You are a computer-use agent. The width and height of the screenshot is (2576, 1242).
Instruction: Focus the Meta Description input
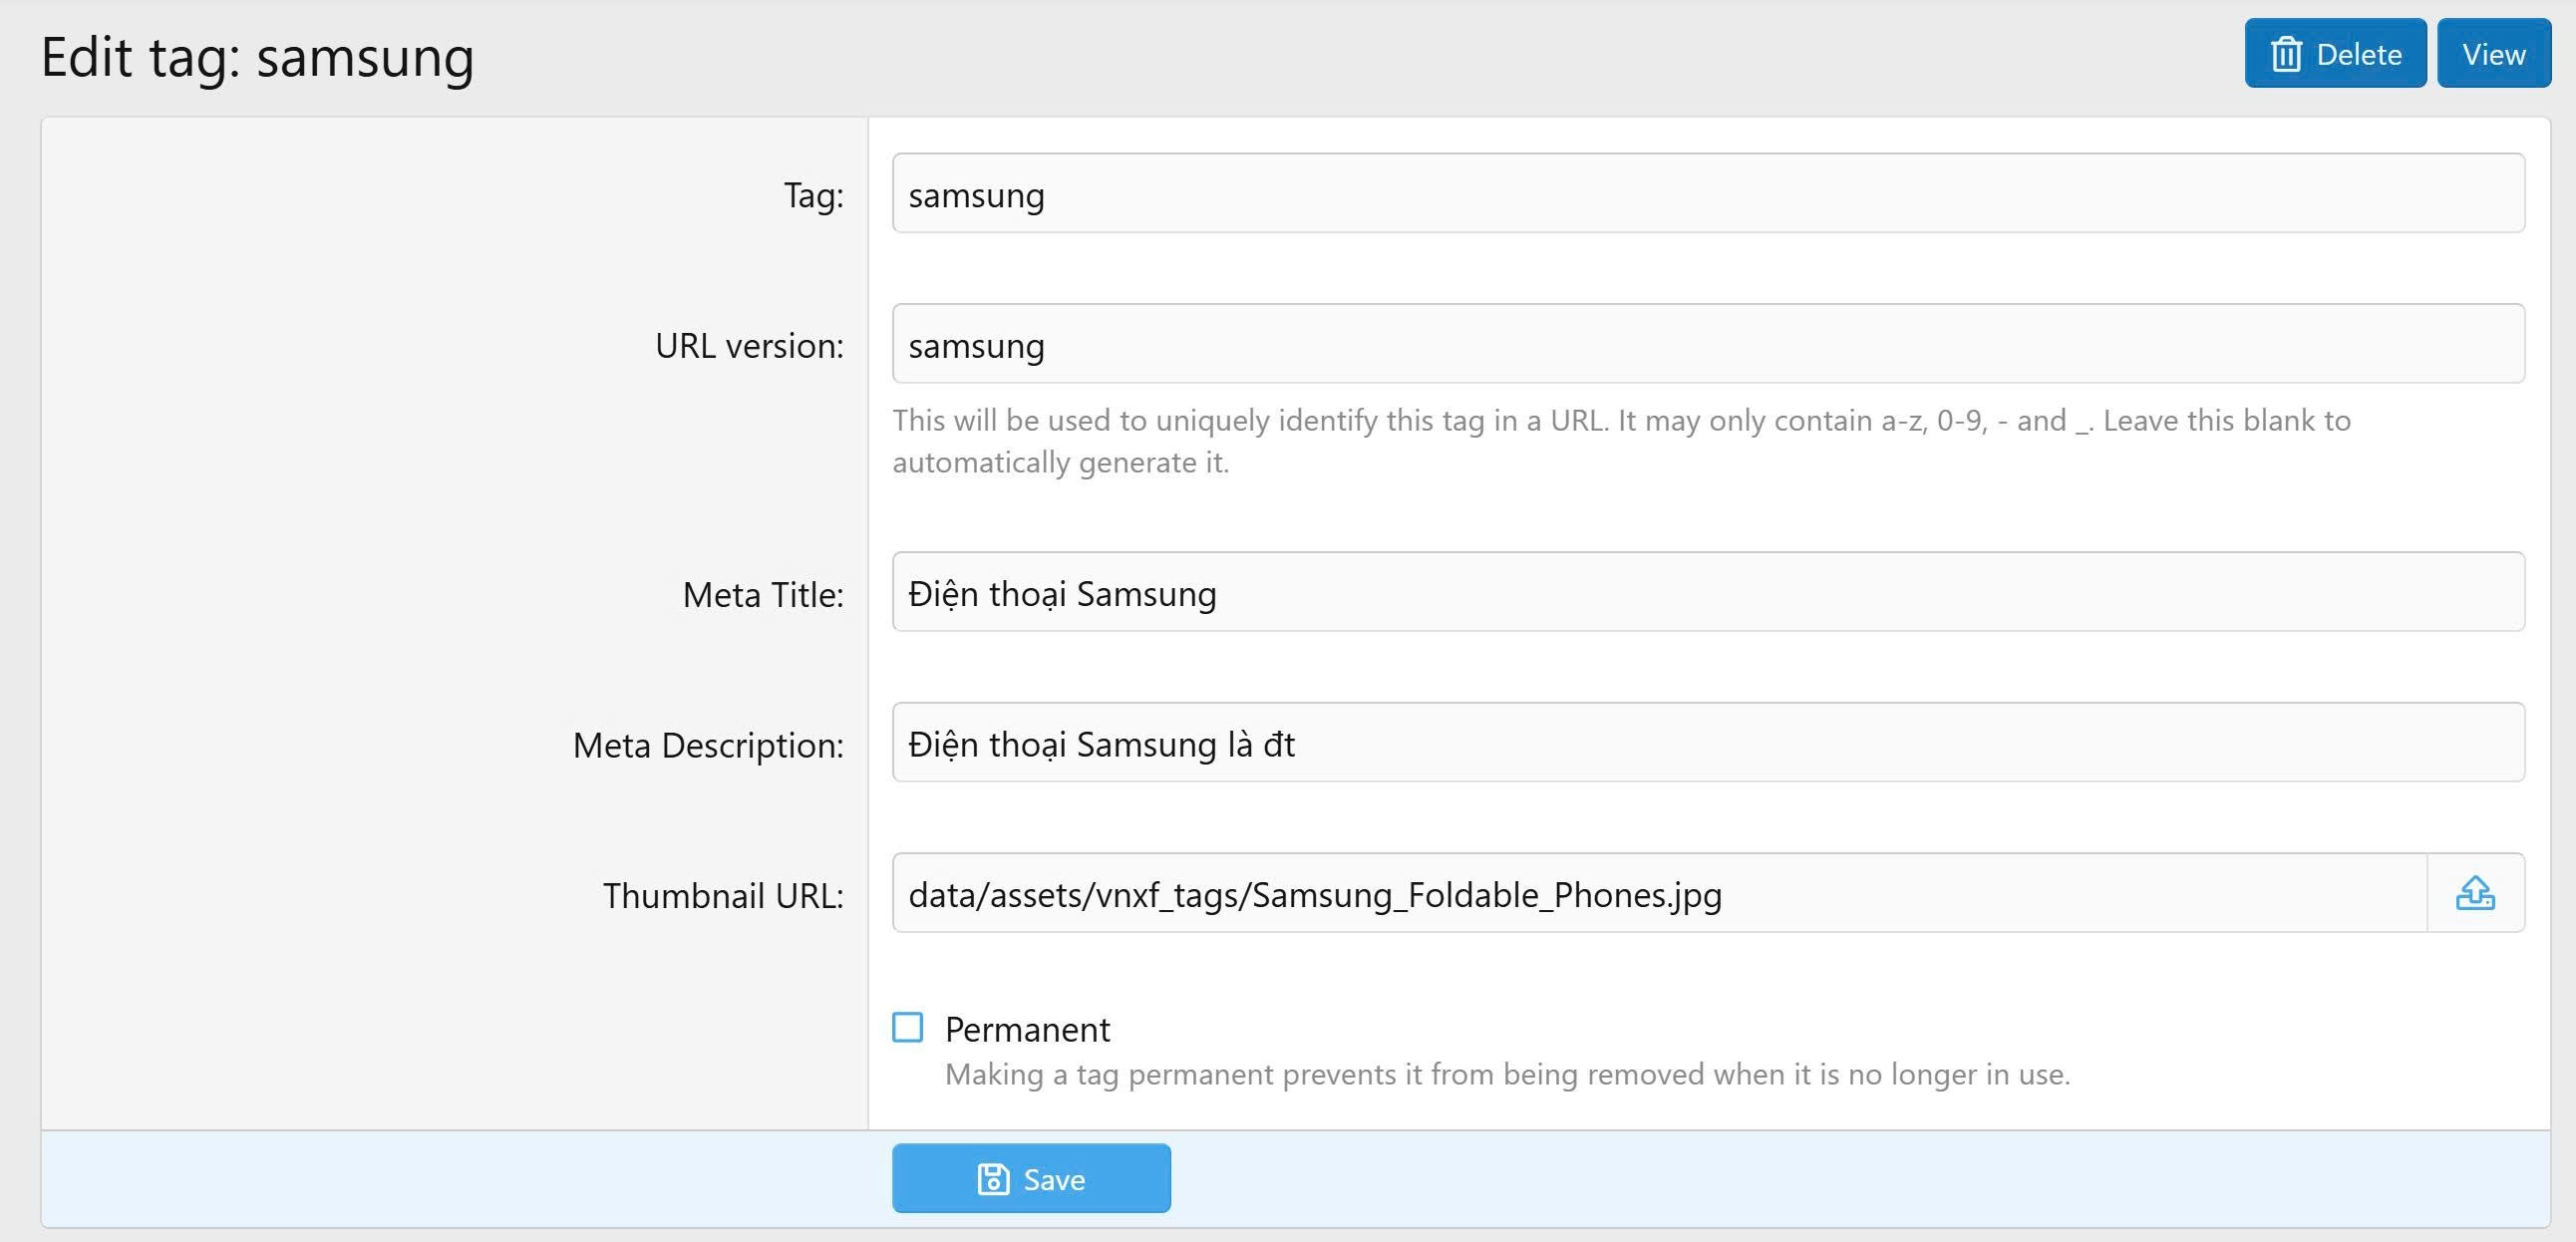[x=1708, y=743]
